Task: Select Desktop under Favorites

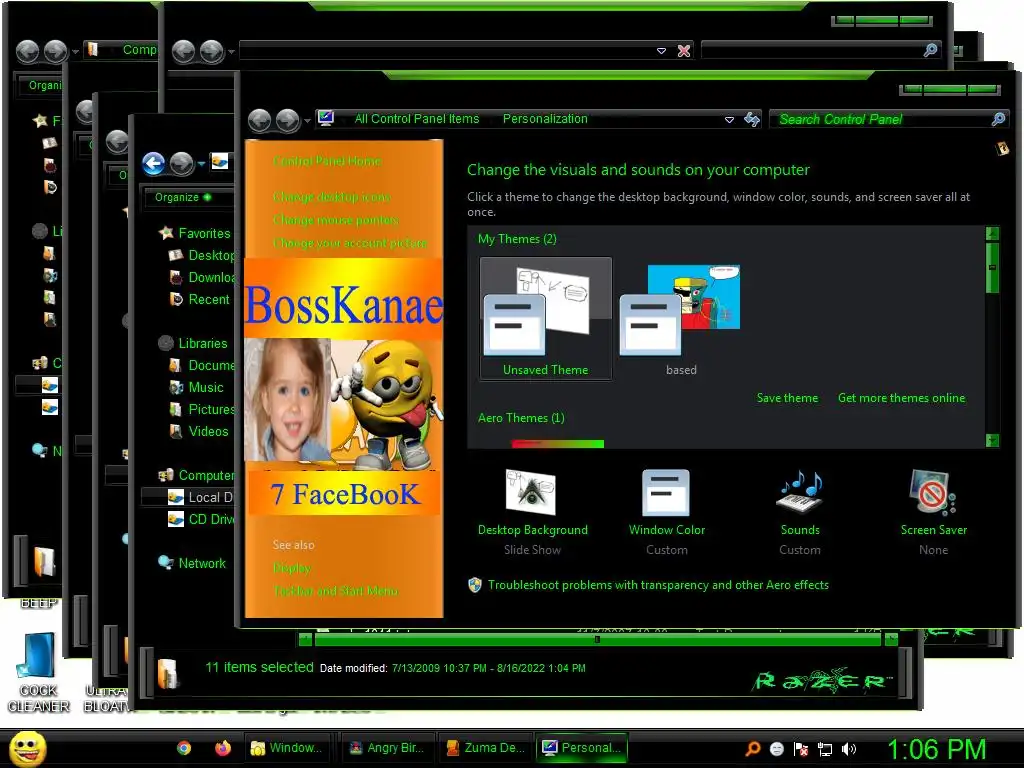Action: pos(210,255)
